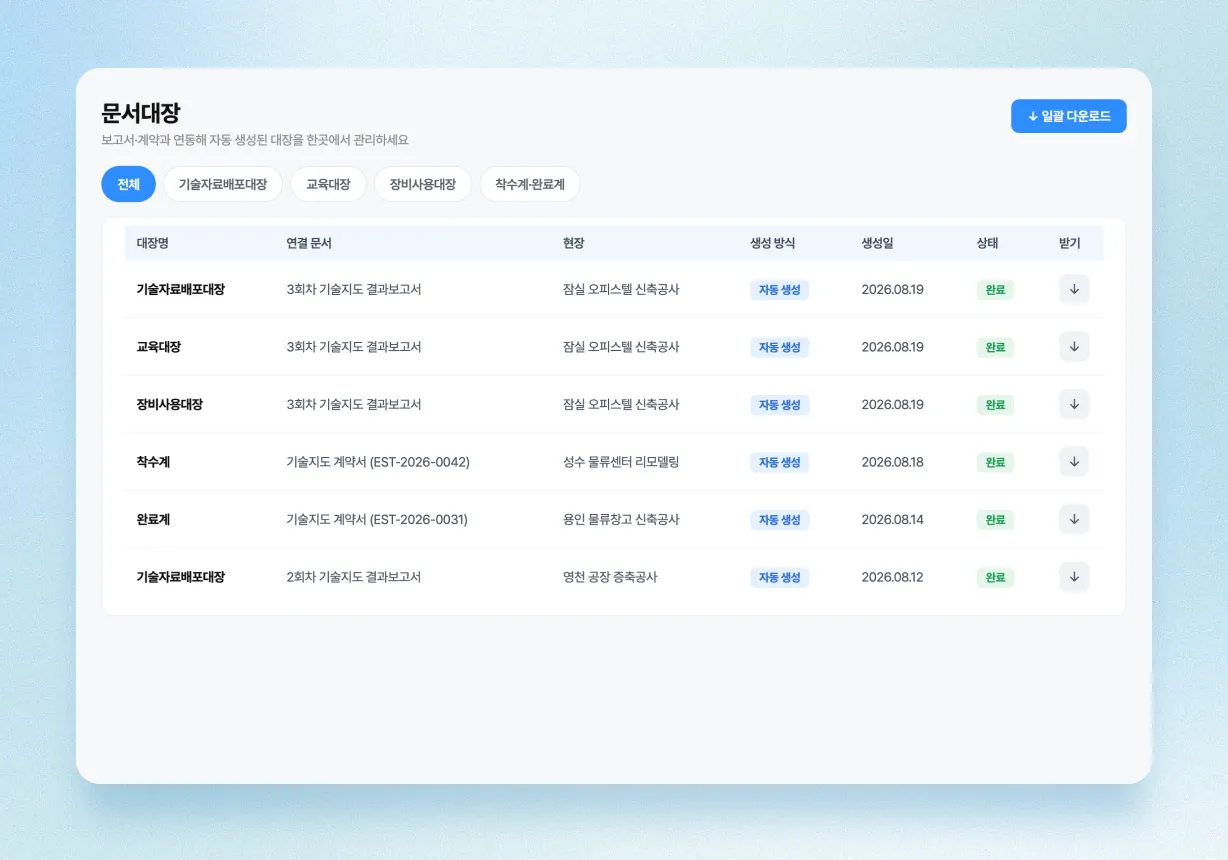1228x860 pixels.
Task: Select the 전체 filter tab
Action: (x=129, y=184)
